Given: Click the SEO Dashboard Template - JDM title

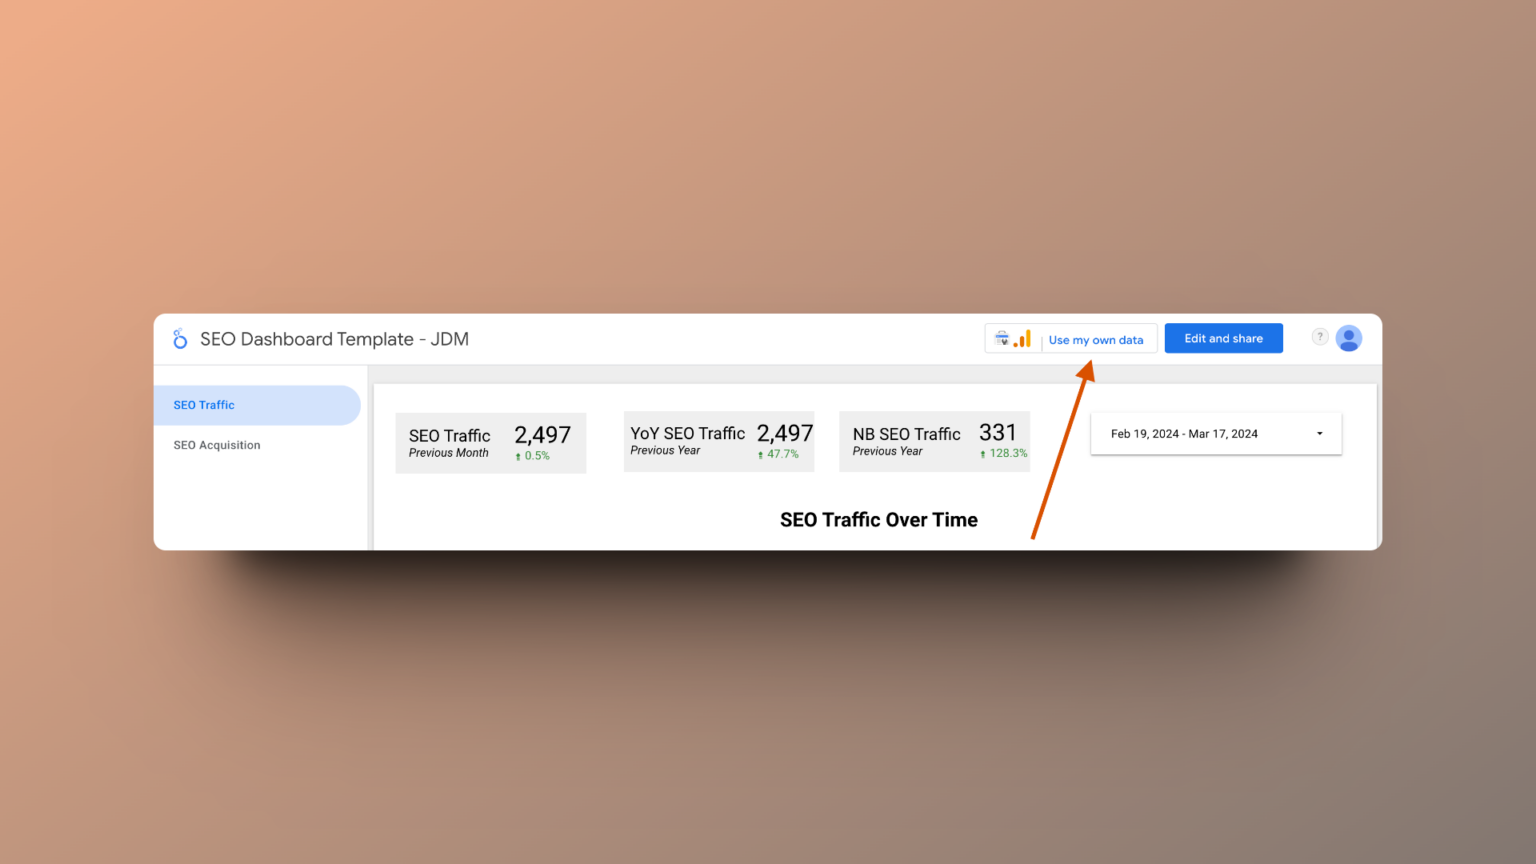Looking at the screenshot, I should click(x=334, y=339).
